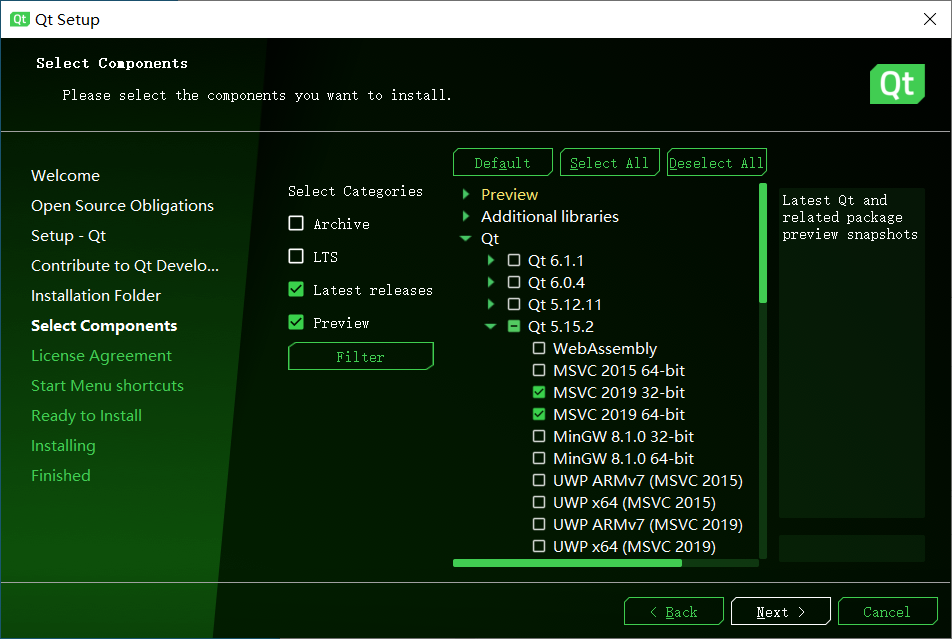Go to previous page with Back
Image resolution: width=952 pixels, height=639 pixels.
point(674,611)
